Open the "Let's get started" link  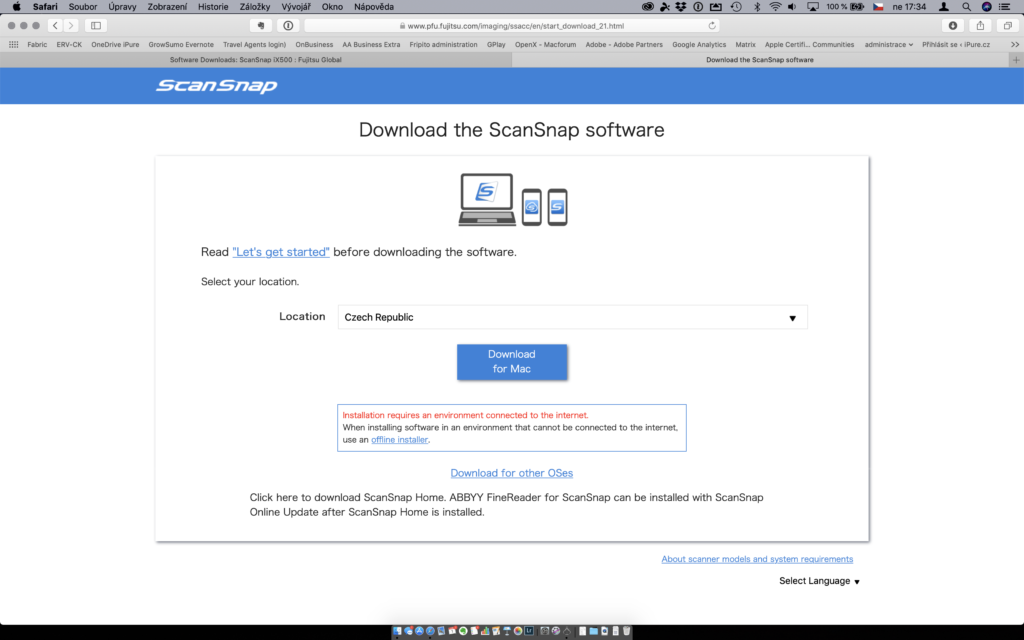click(x=281, y=252)
